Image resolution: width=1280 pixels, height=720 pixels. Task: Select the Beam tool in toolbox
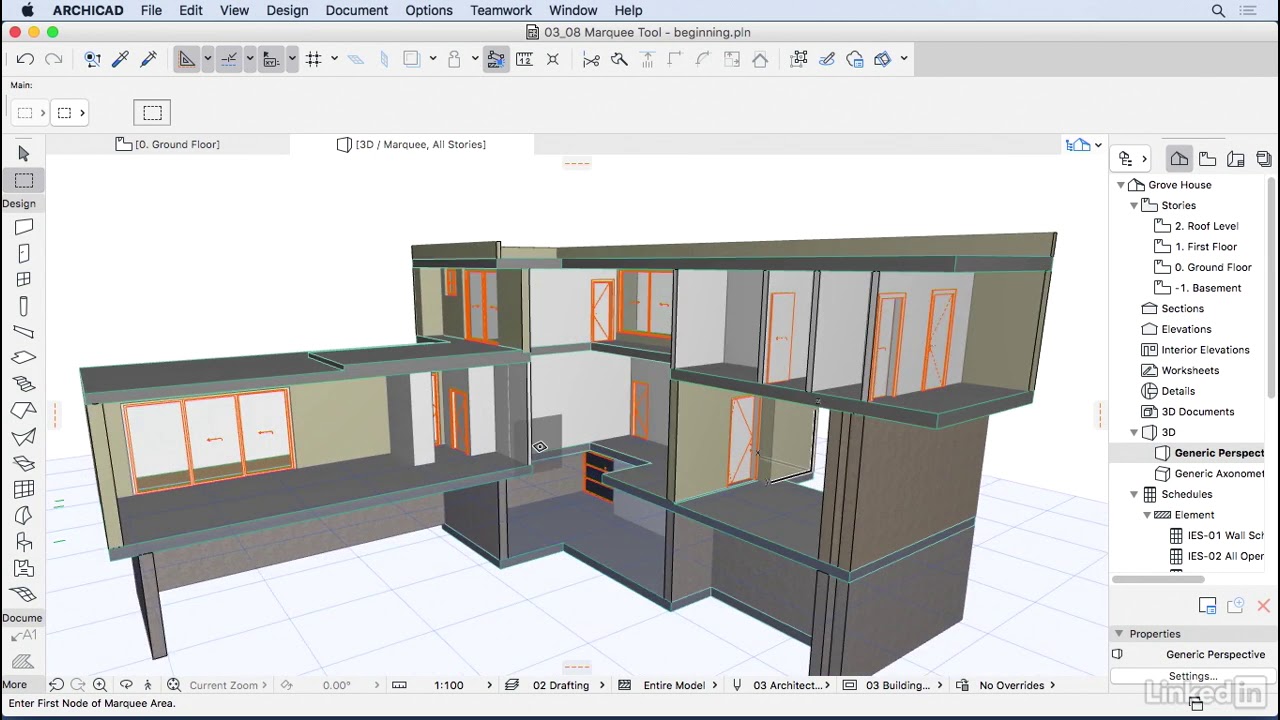click(24, 332)
